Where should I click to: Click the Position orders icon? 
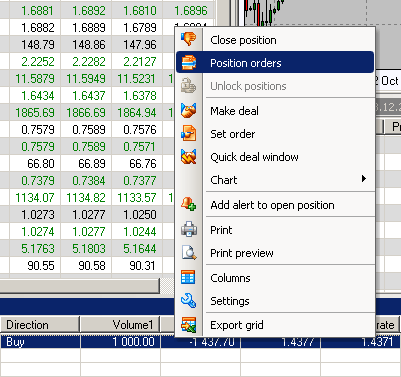(x=188, y=63)
